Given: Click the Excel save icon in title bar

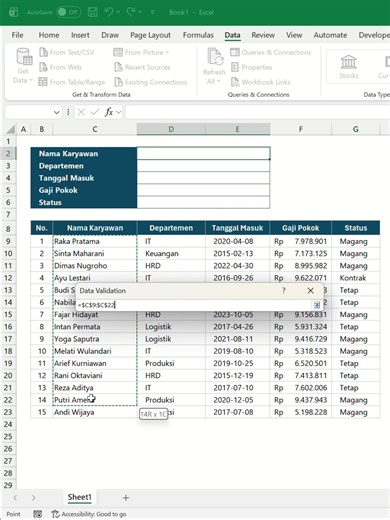Looking at the screenshot, I should click(93, 12).
